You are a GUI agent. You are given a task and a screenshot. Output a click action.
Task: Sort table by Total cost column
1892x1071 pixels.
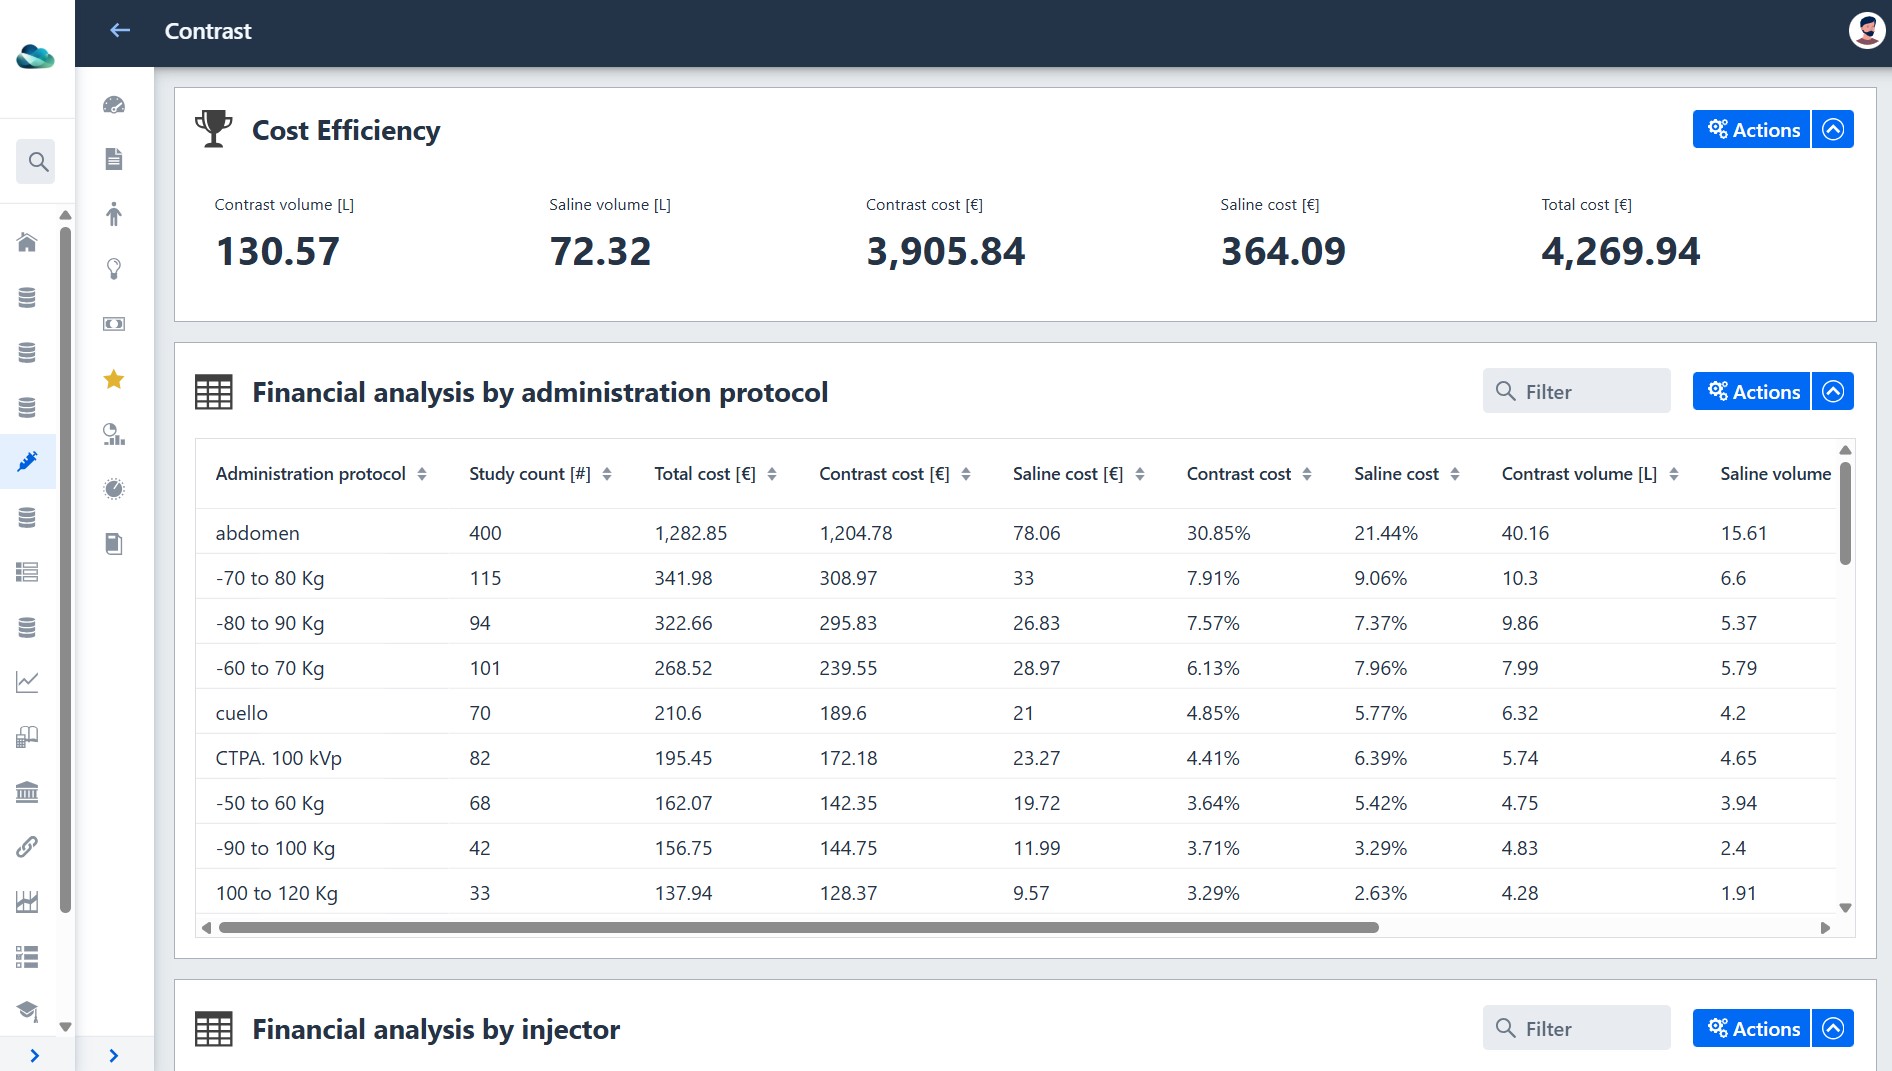tap(772, 474)
